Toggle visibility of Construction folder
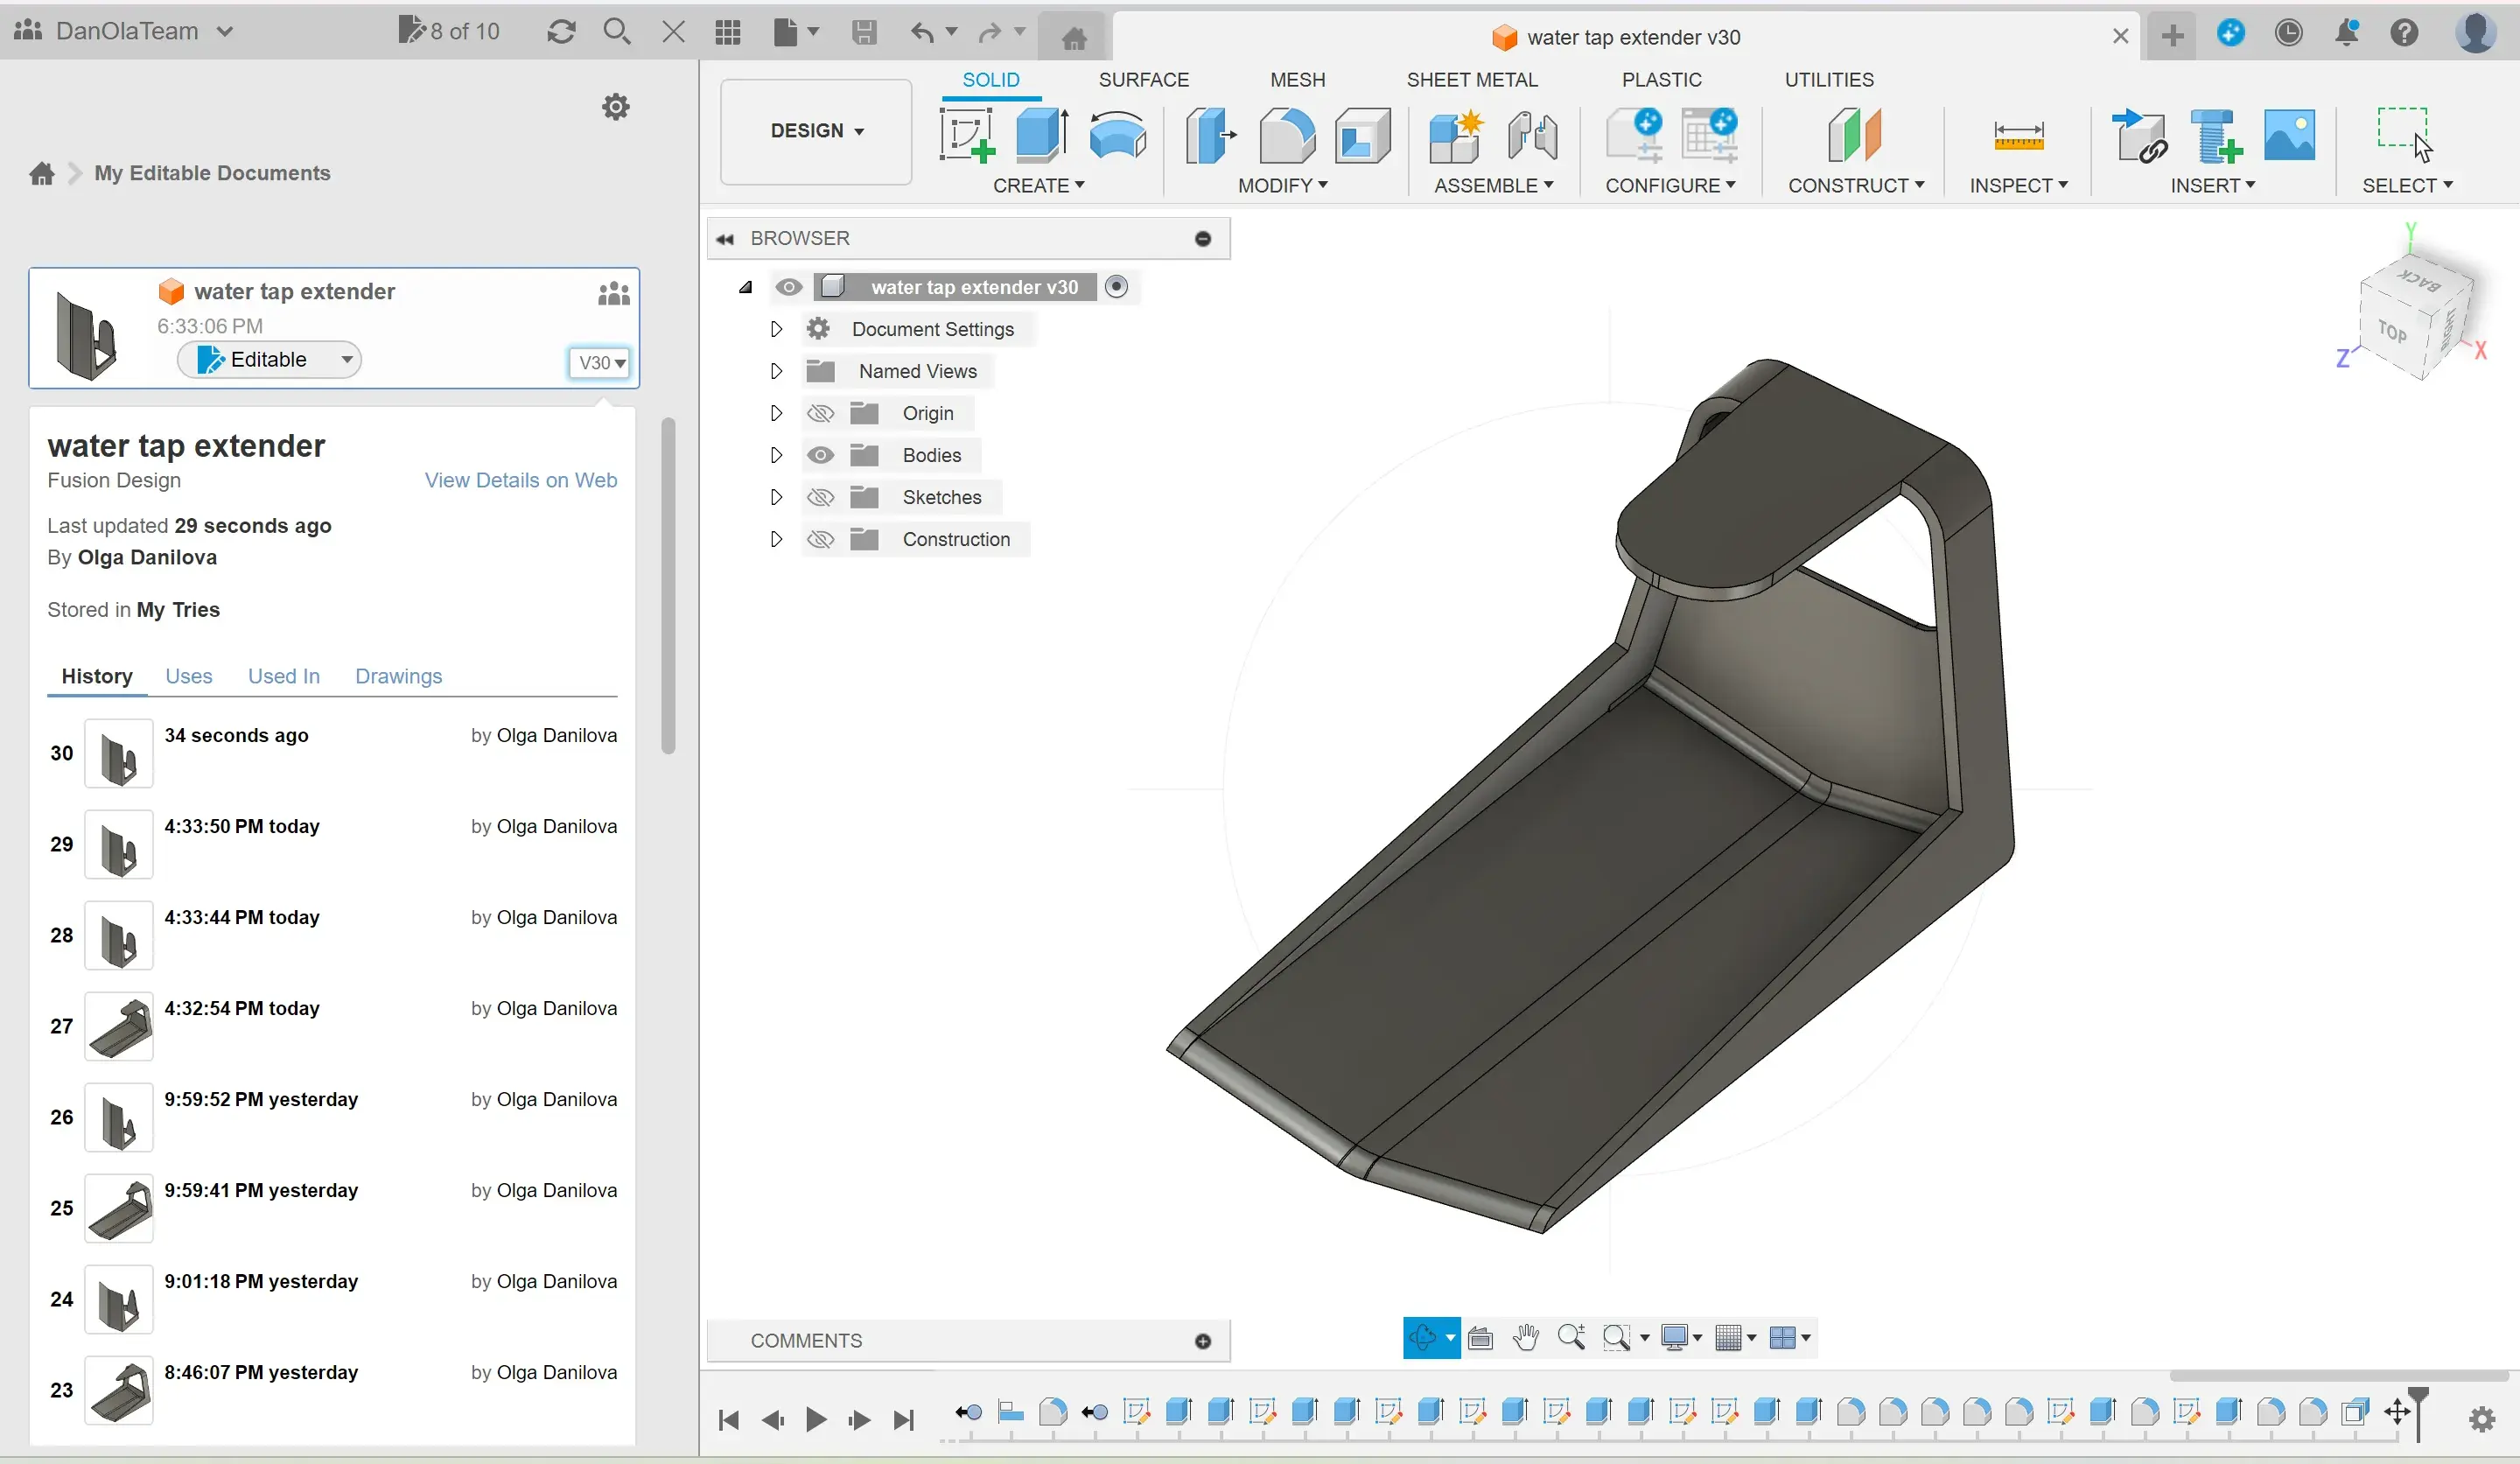This screenshot has width=2520, height=1464. click(x=820, y=539)
